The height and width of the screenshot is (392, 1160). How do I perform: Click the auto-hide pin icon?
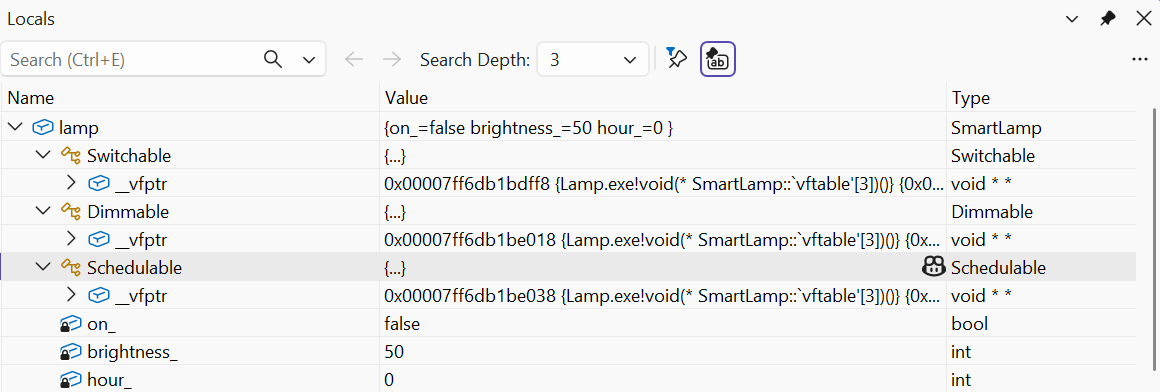pos(1107,18)
